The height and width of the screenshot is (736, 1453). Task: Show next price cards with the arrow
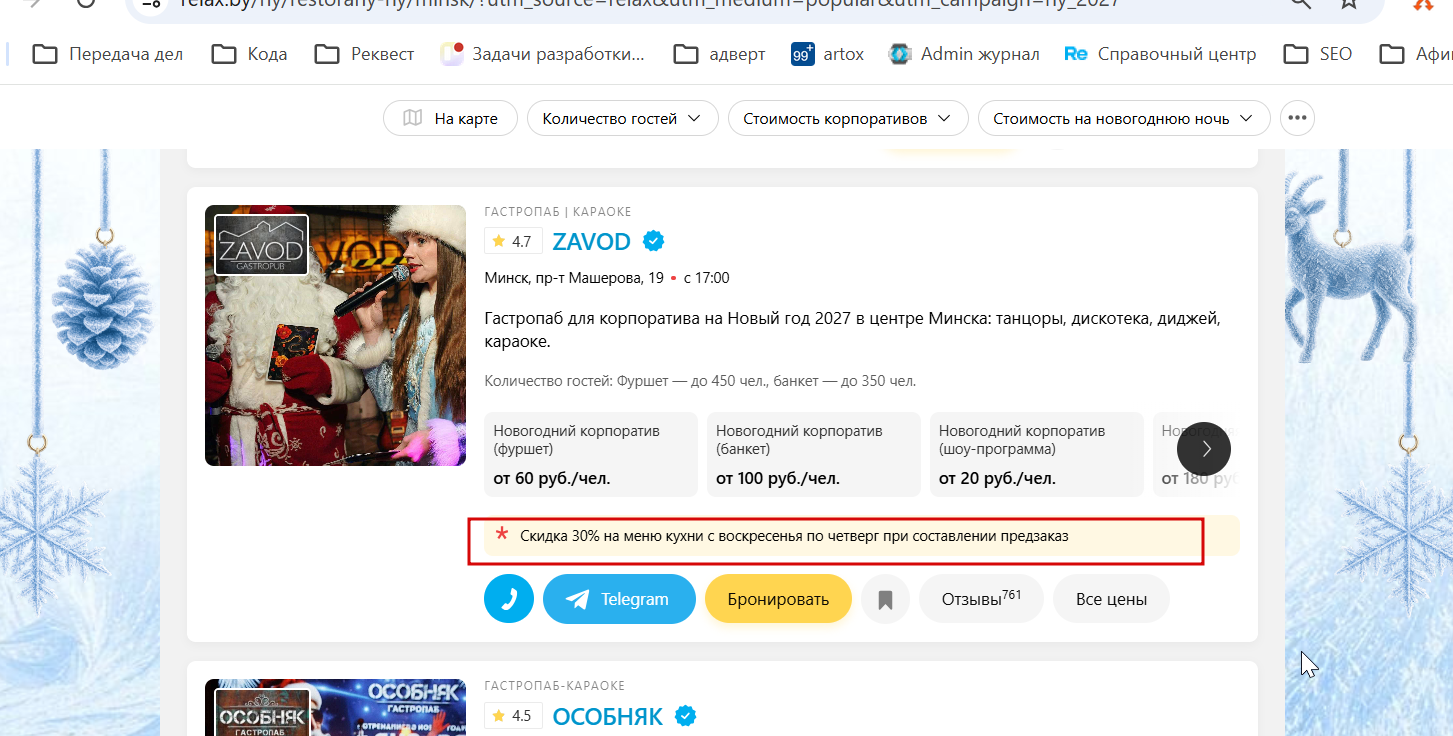tap(1204, 449)
